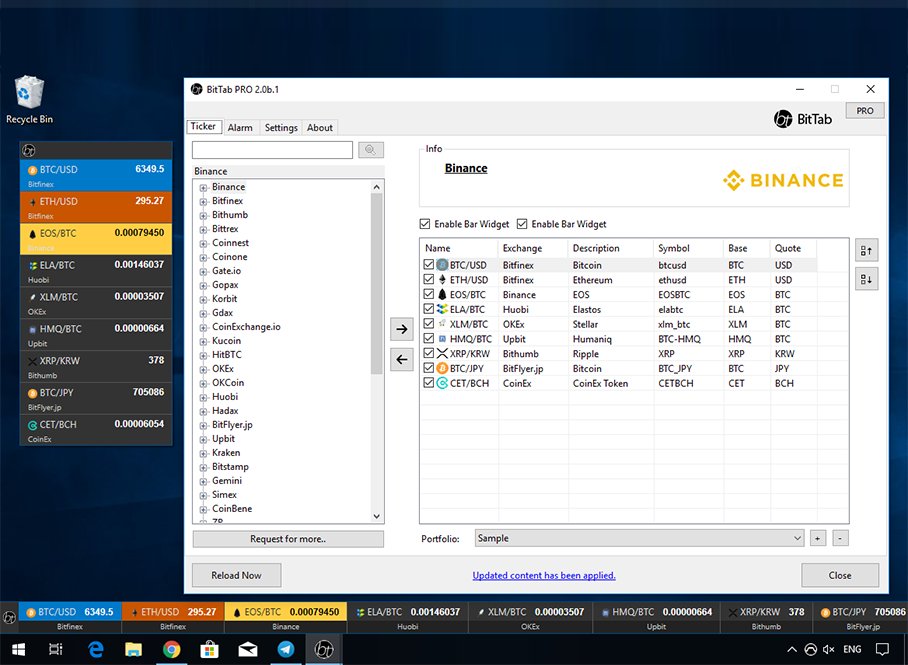Uncheck the XRP/KRW ticker row

tap(429, 353)
